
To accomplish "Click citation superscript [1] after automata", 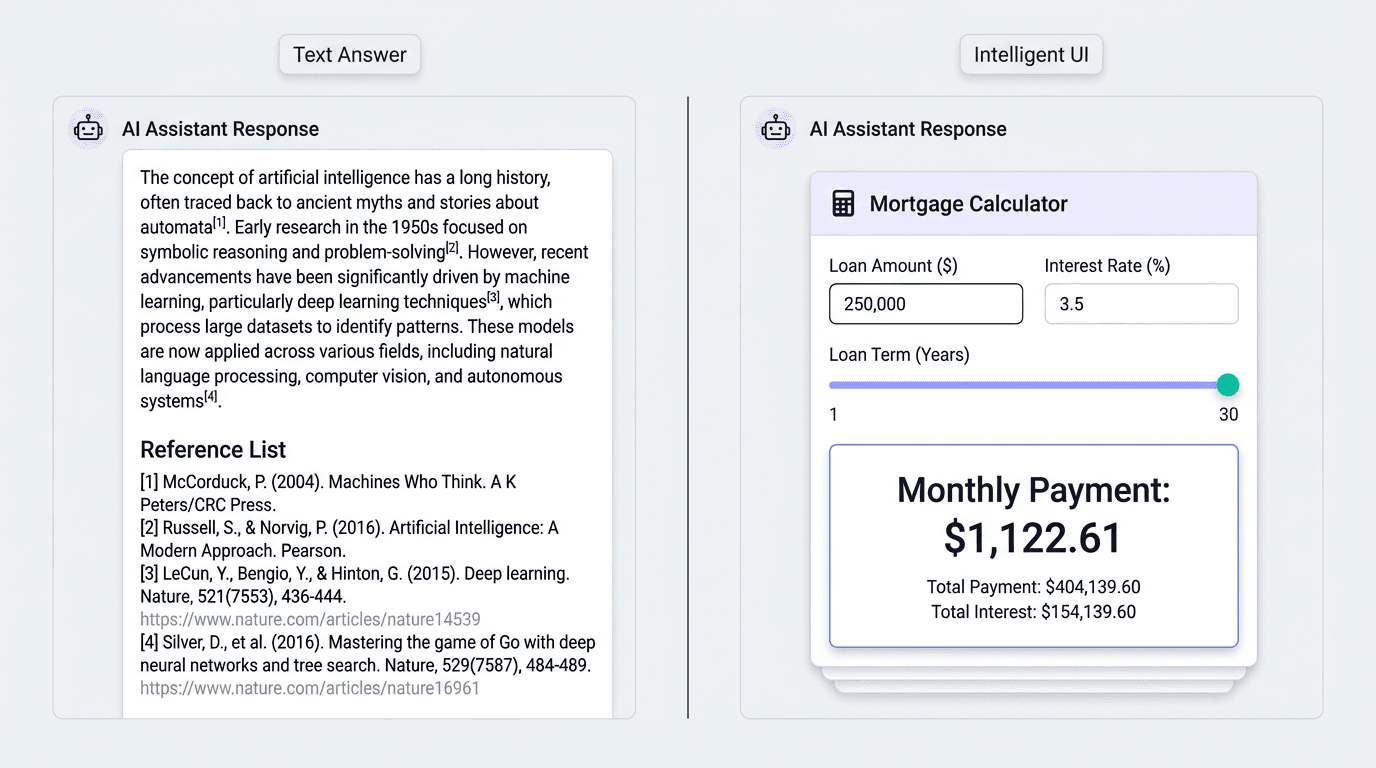I will pyautogui.click(x=219, y=223).
